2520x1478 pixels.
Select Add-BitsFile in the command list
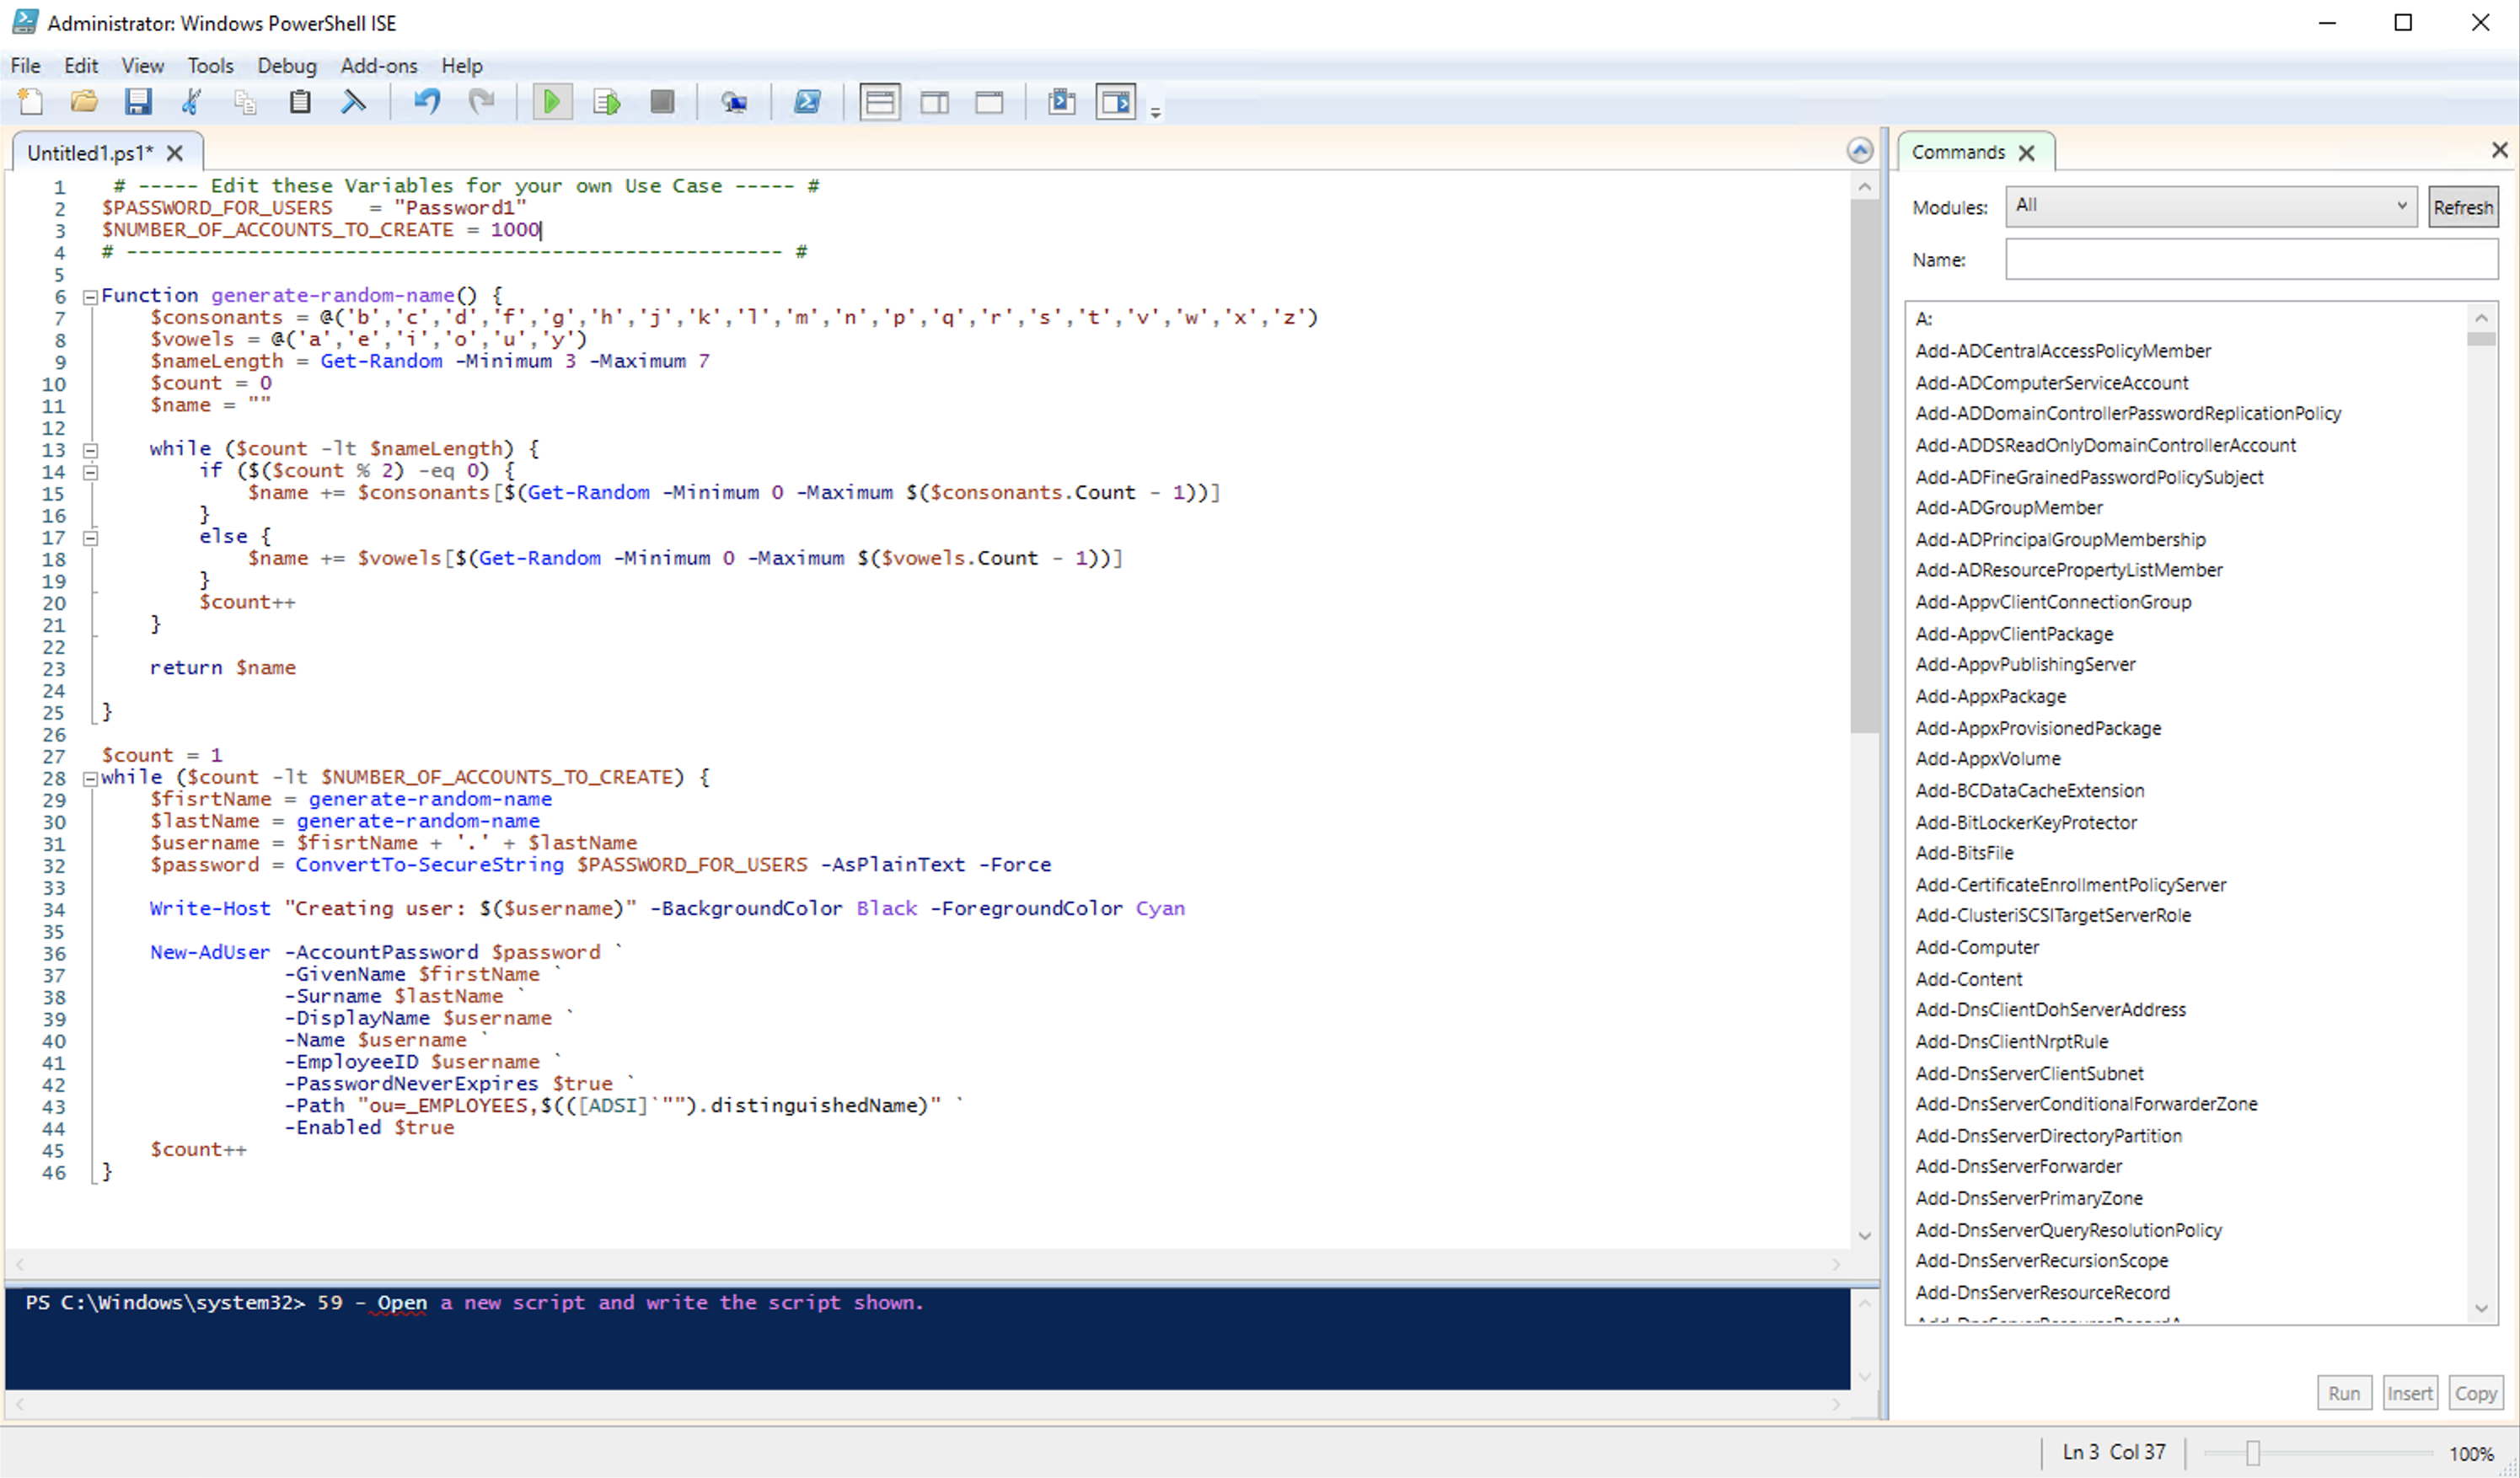click(x=1964, y=853)
